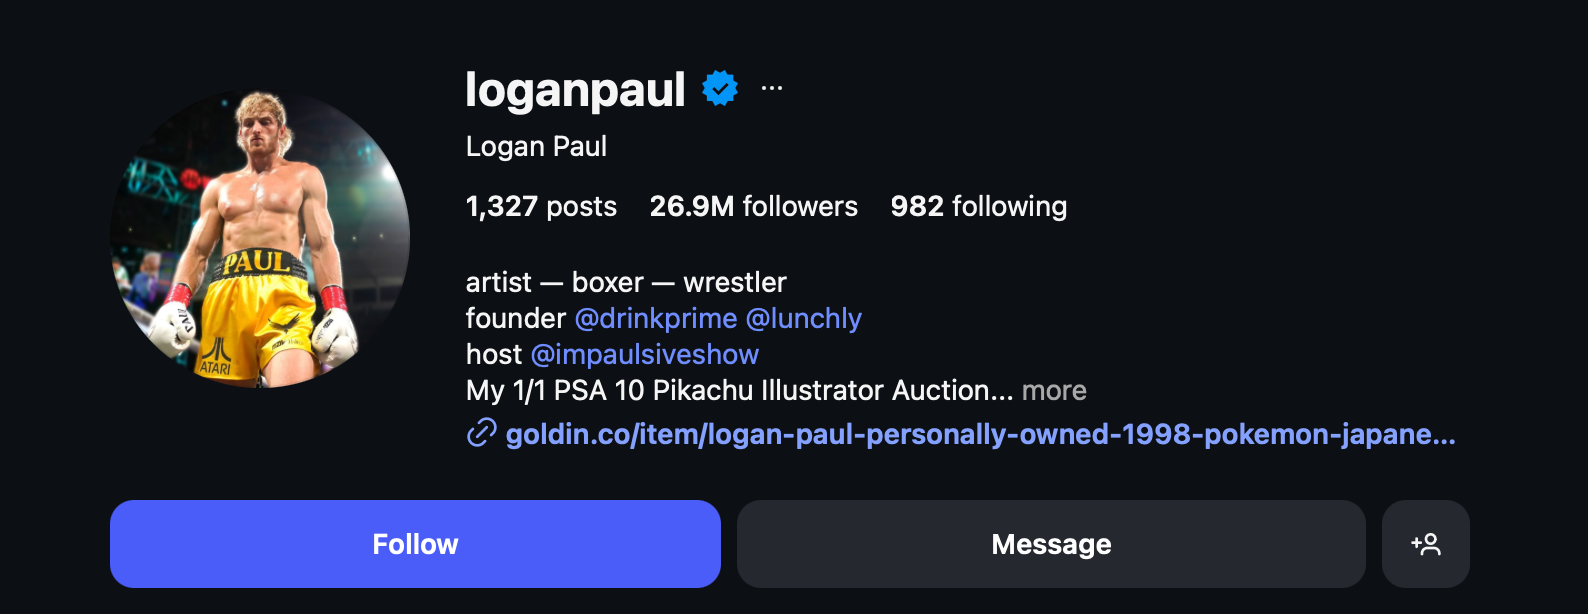View the 982 following list
1588x614 pixels.
tap(979, 206)
